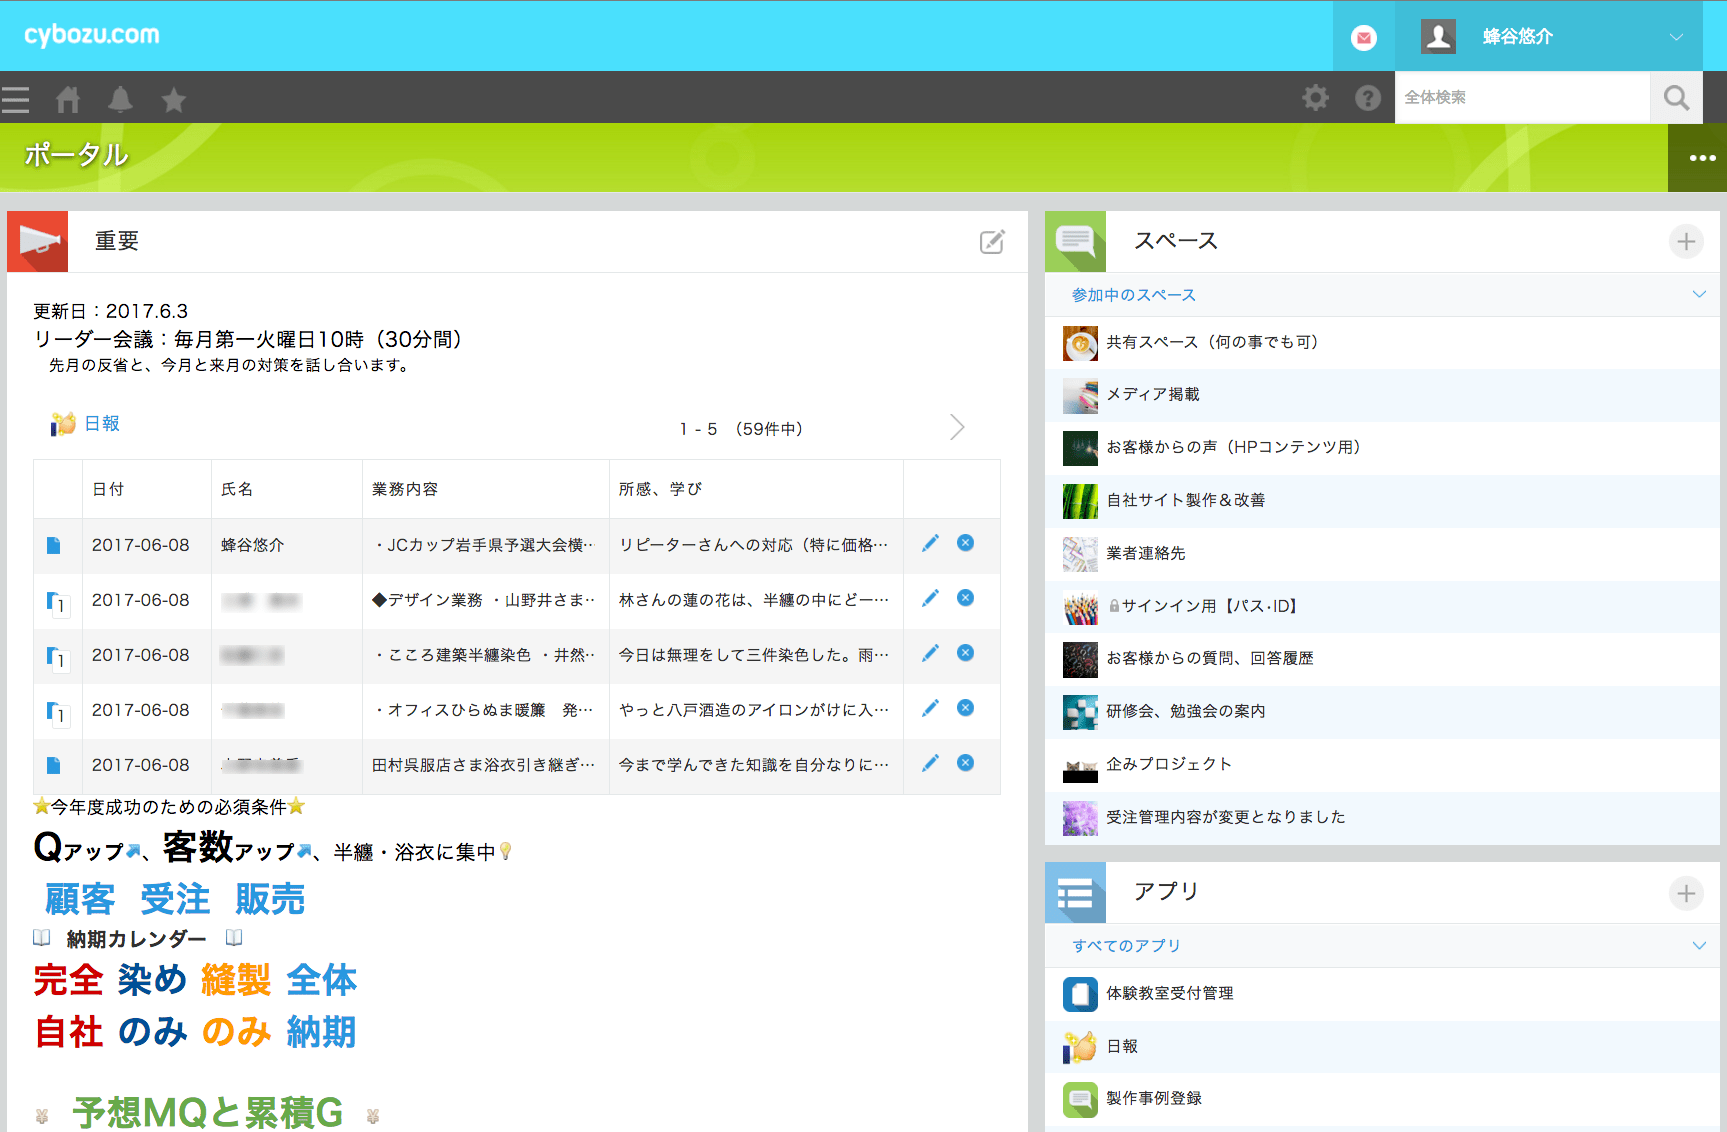Go to next page of 日報 records
Viewport: 1727px width, 1132px height.
click(x=957, y=428)
